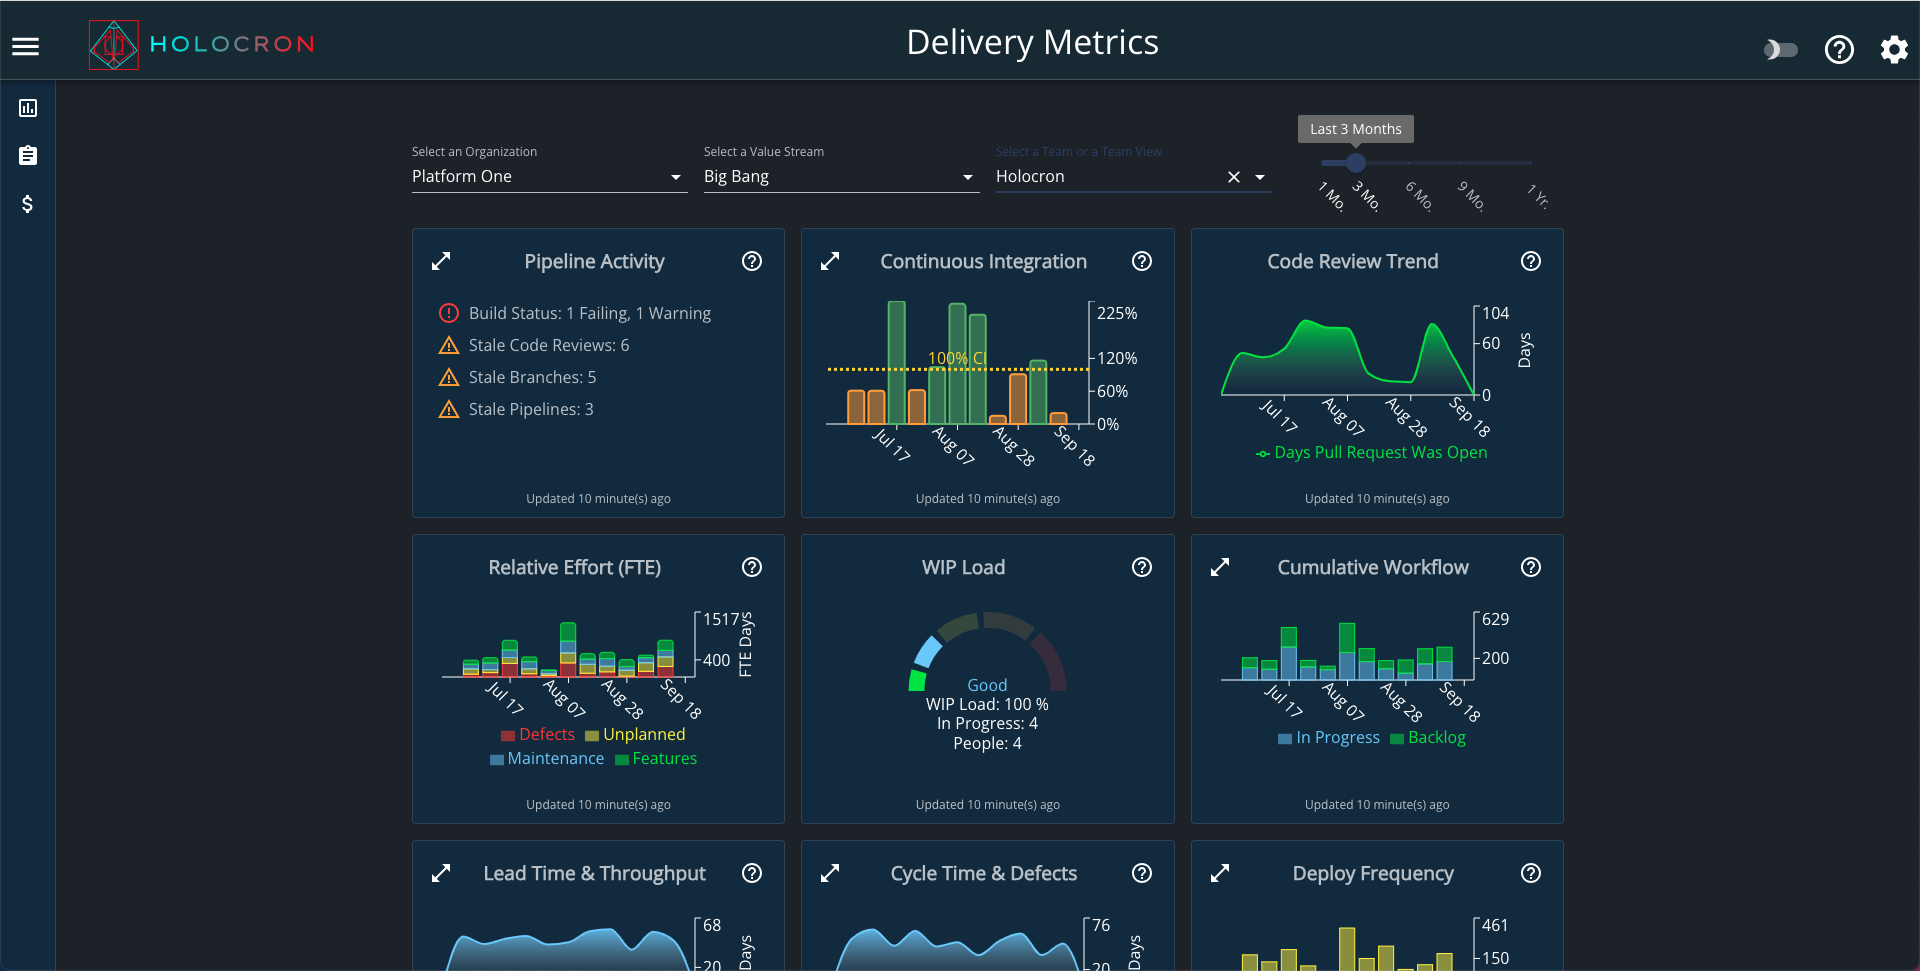Viewport: 1920px width, 971px height.
Task: Click the 'WIP Load: 100 %' text
Action: coord(987,704)
